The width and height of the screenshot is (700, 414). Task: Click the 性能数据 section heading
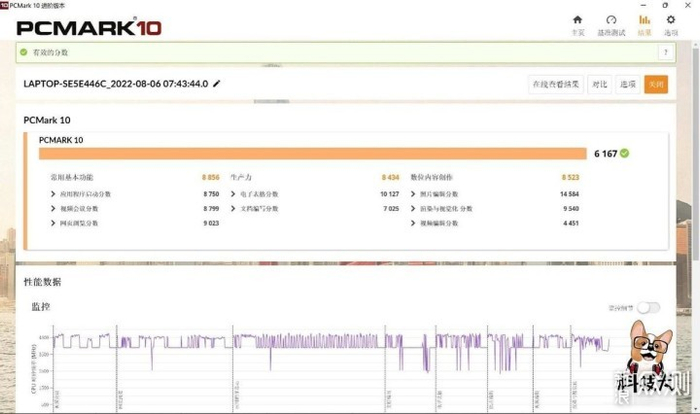point(42,282)
